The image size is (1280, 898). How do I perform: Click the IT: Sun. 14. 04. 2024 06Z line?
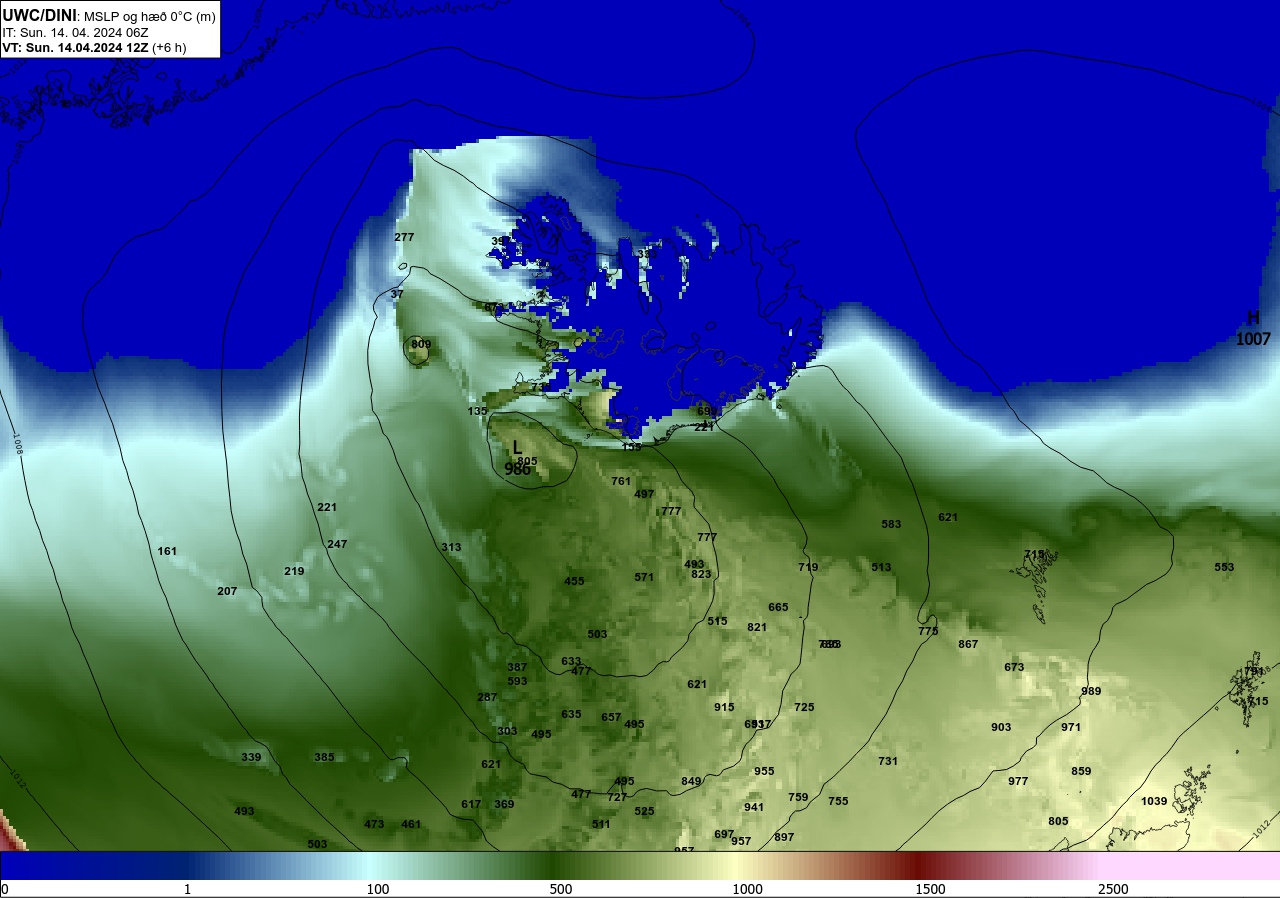75,32
